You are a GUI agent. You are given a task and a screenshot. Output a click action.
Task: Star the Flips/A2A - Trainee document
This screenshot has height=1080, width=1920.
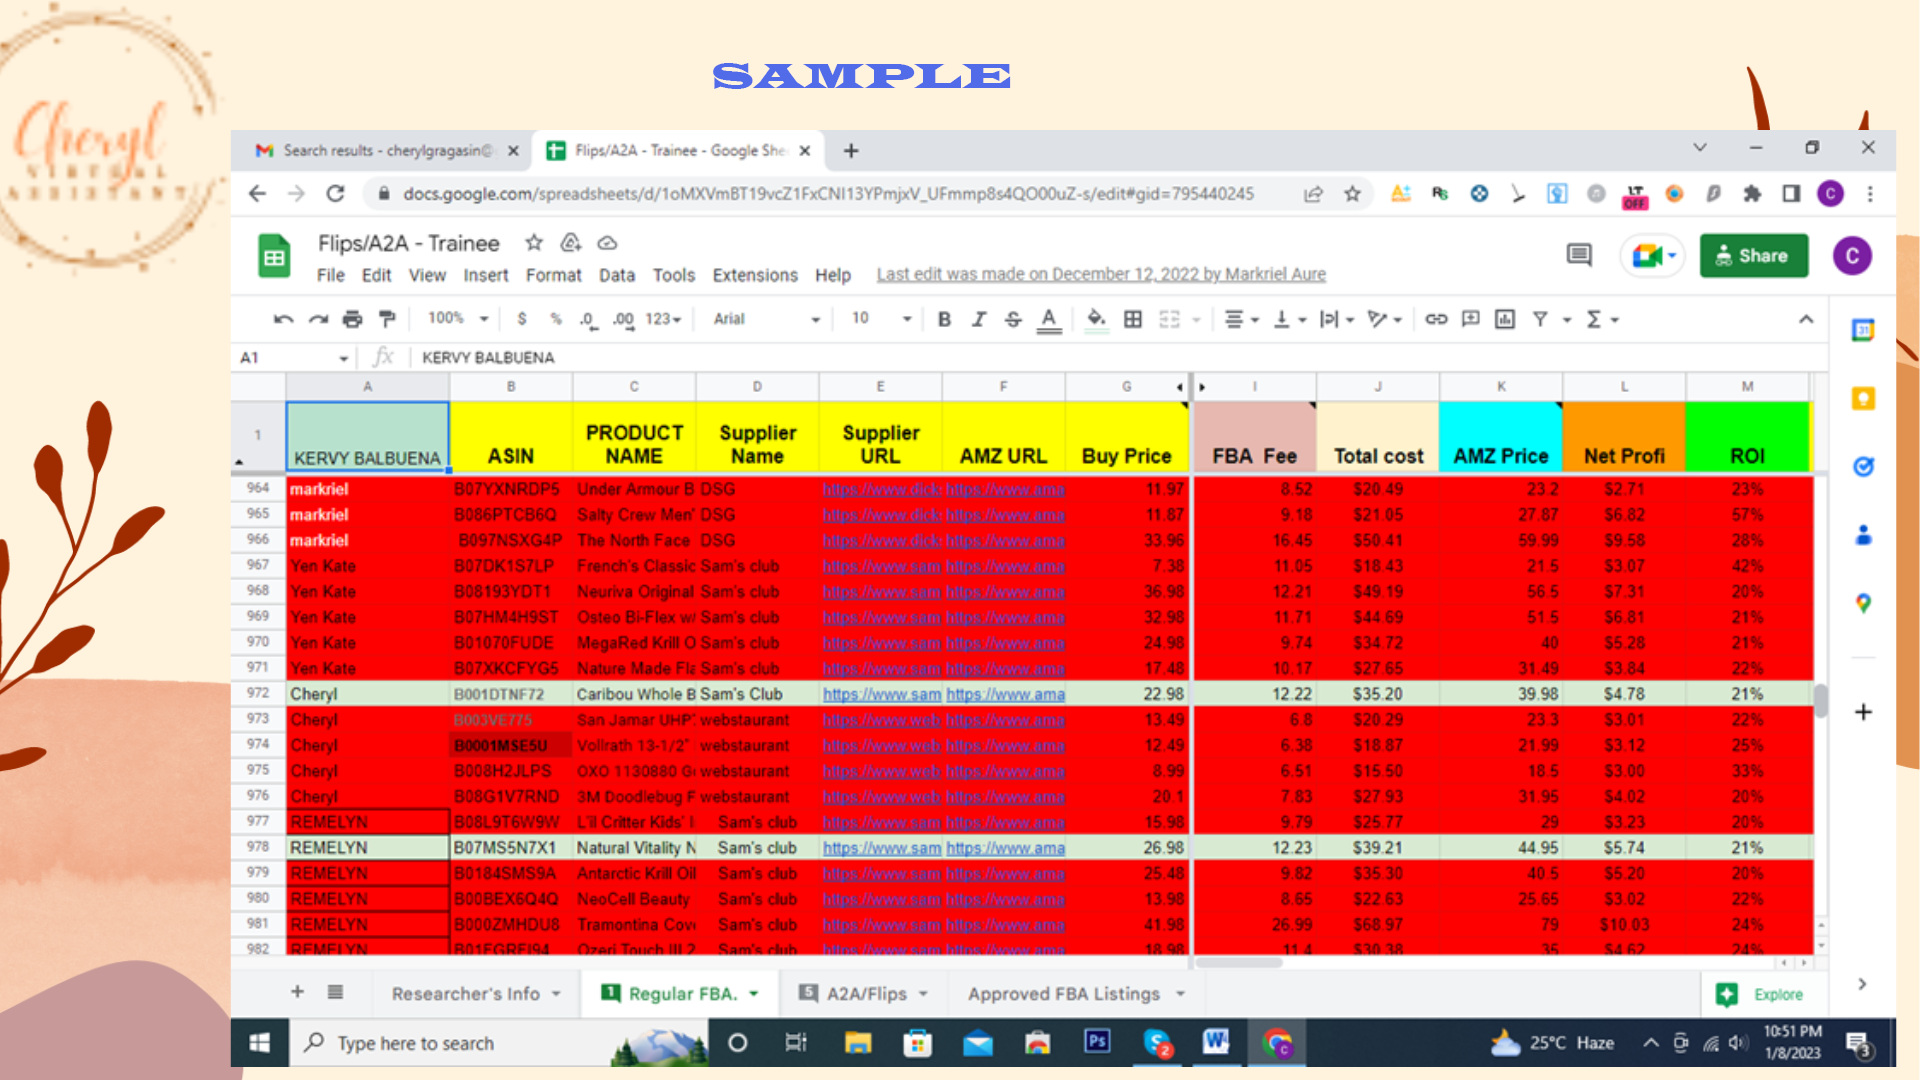(534, 243)
